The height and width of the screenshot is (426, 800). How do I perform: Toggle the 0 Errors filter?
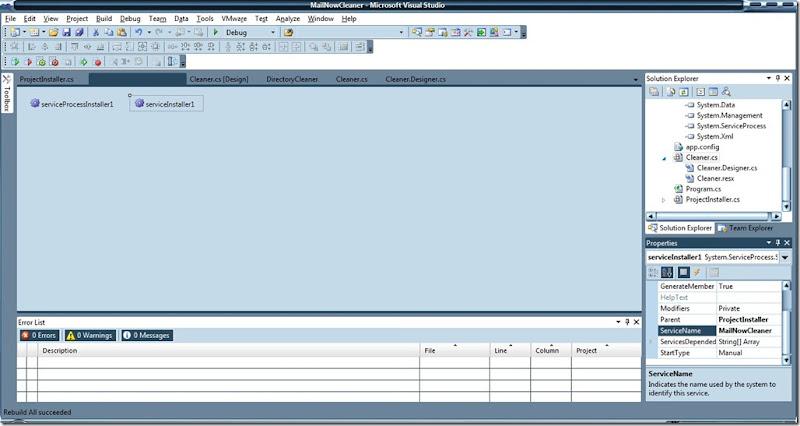click(x=41, y=336)
